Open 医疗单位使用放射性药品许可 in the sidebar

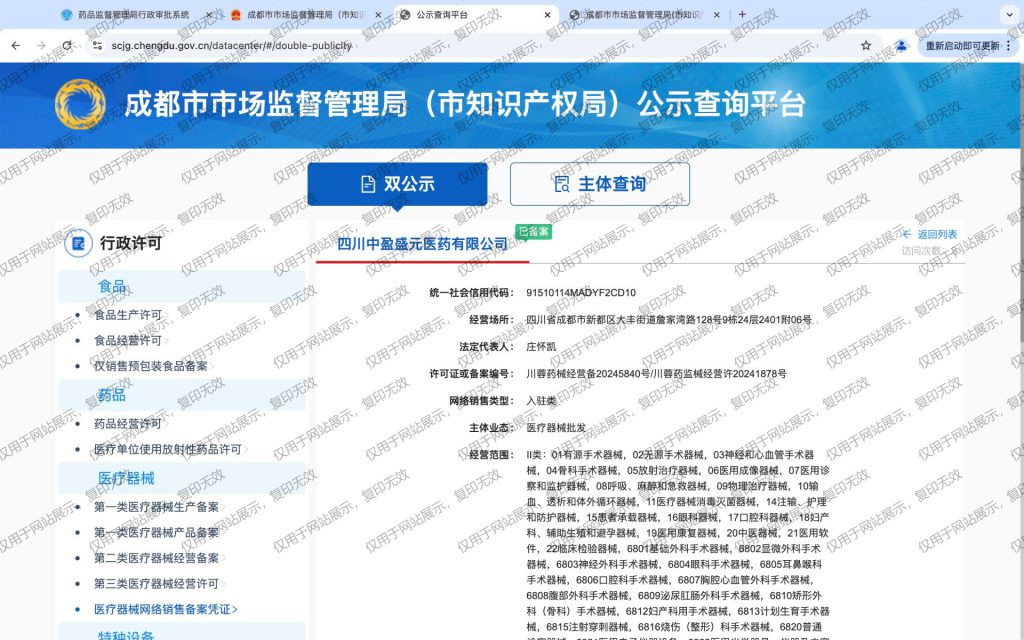click(168, 449)
